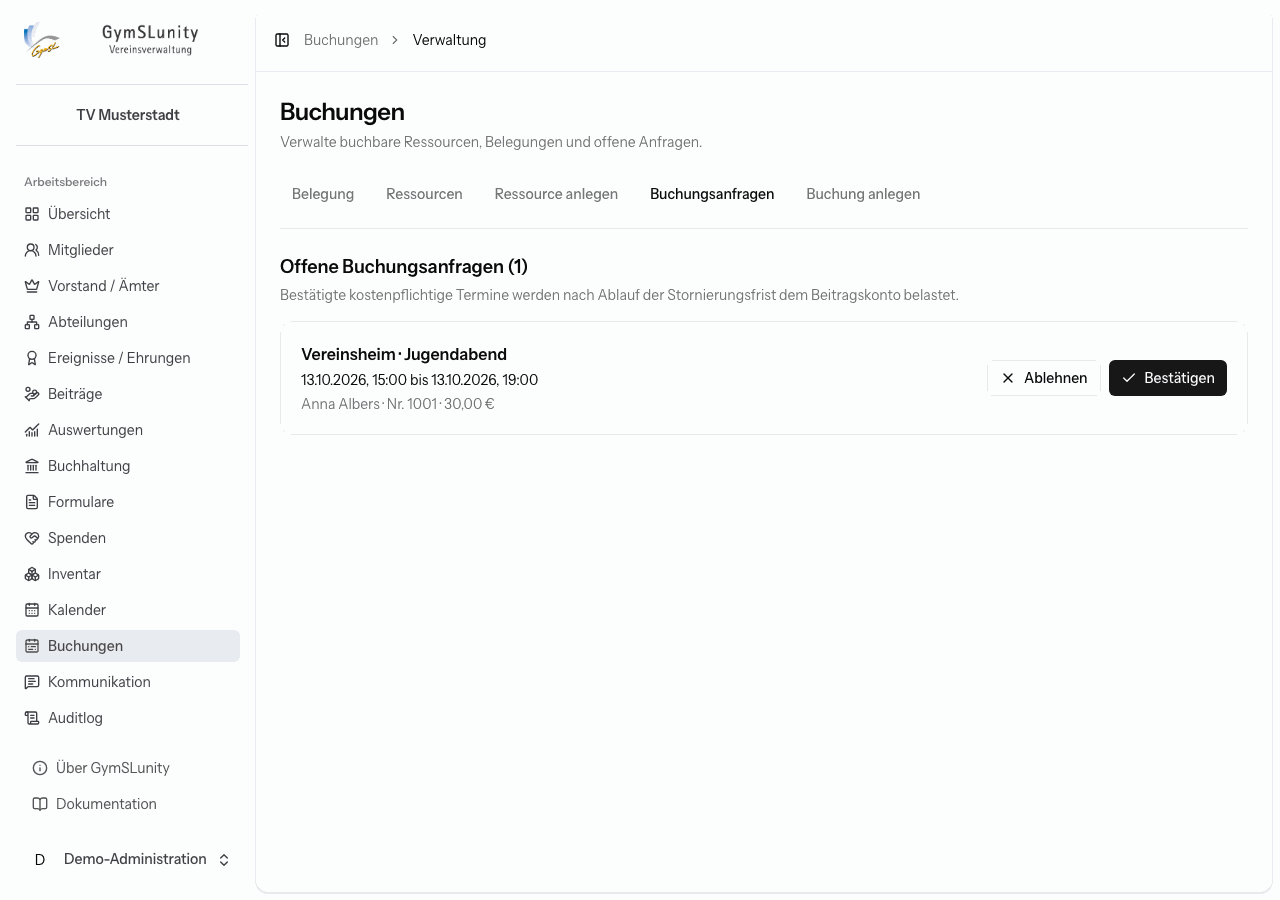The width and height of the screenshot is (1280, 900).
Task: Click the D avatar for Demo-Administration
Action: (40, 860)
